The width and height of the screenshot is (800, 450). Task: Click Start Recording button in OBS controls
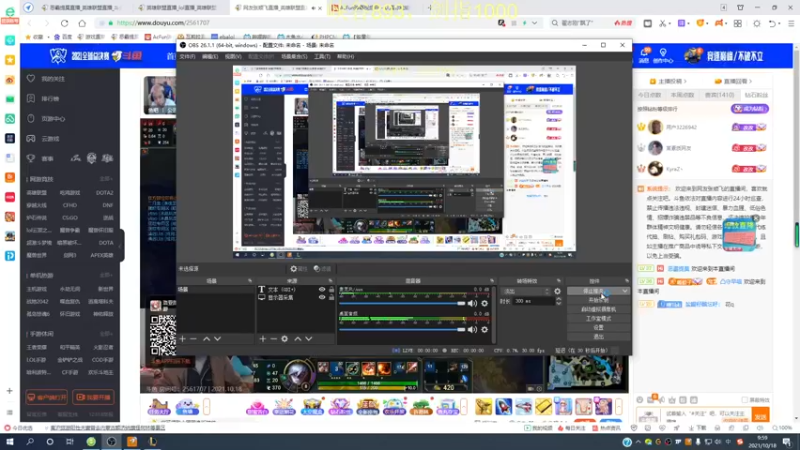pyautogui.click(x=598, y=301)
